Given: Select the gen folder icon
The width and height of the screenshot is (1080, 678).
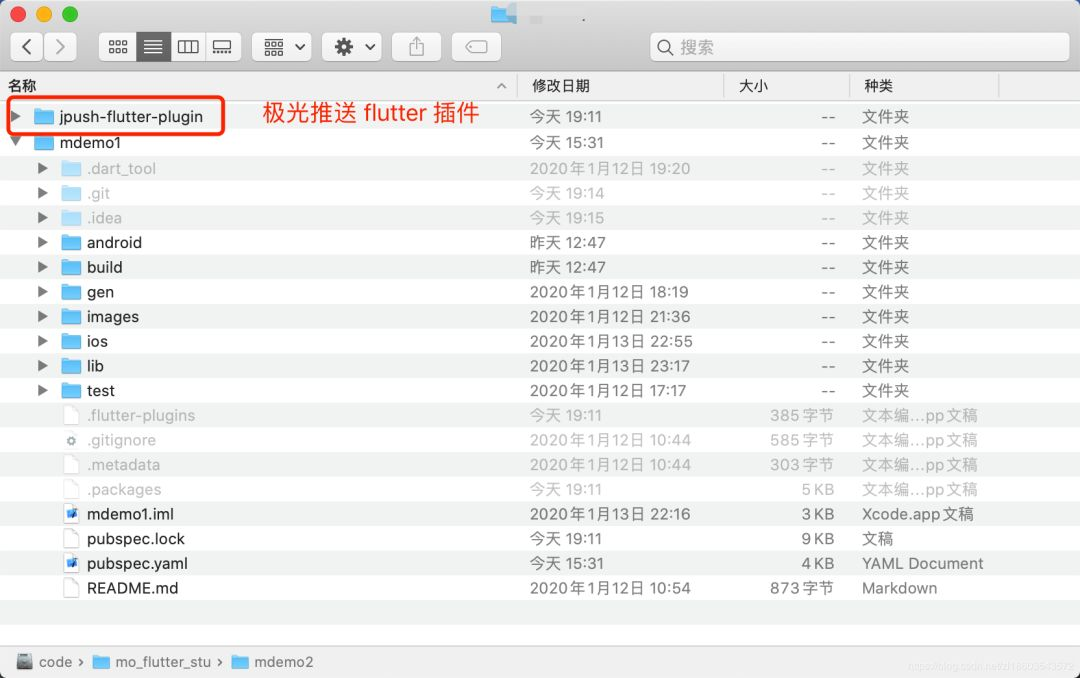Looking at the screenshot, I should click(71, 291).
